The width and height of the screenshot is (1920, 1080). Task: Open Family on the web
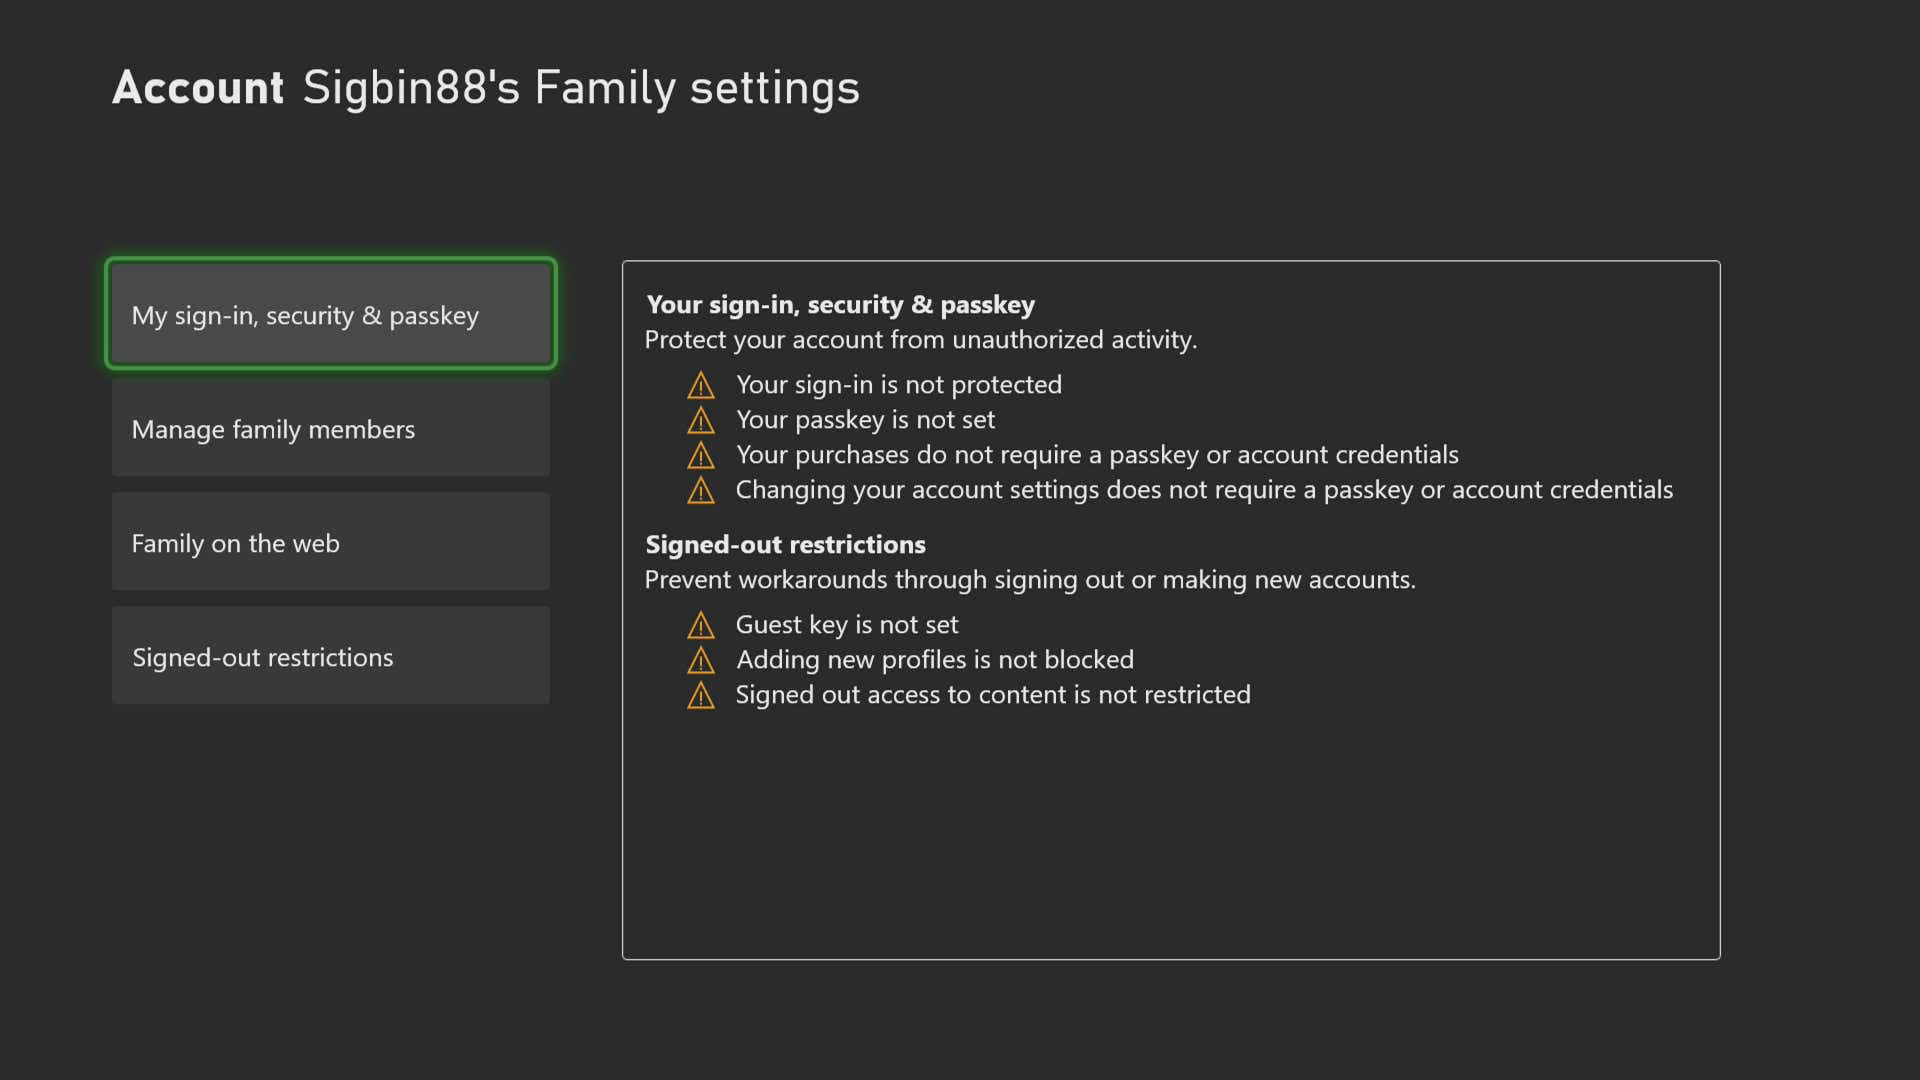click(x=330, y=542)
